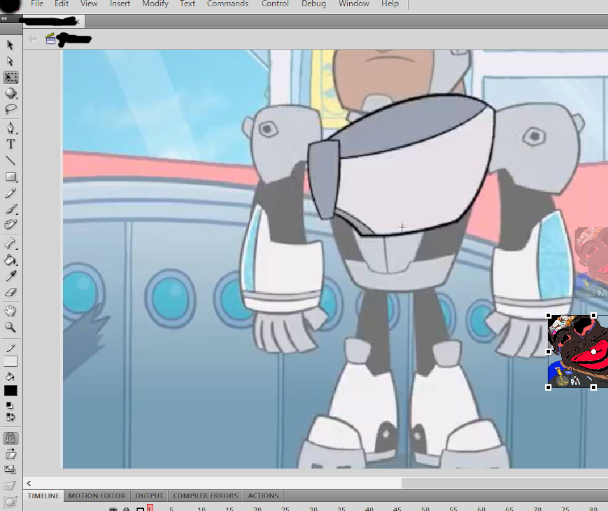Select the Free Transform tool
The image size is (608, 511).
coord(11,77)
